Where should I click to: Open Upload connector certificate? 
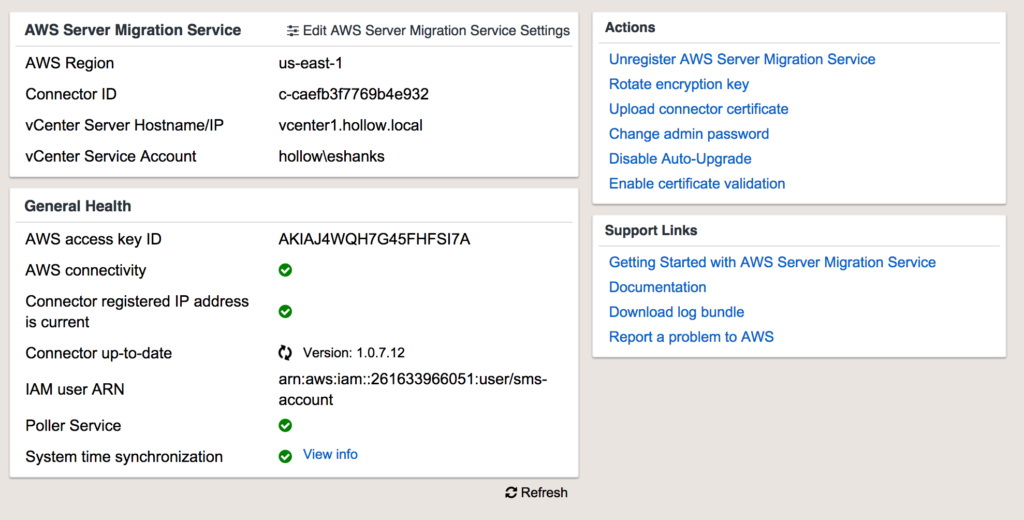pyautogui.click(x=698, y=109)
